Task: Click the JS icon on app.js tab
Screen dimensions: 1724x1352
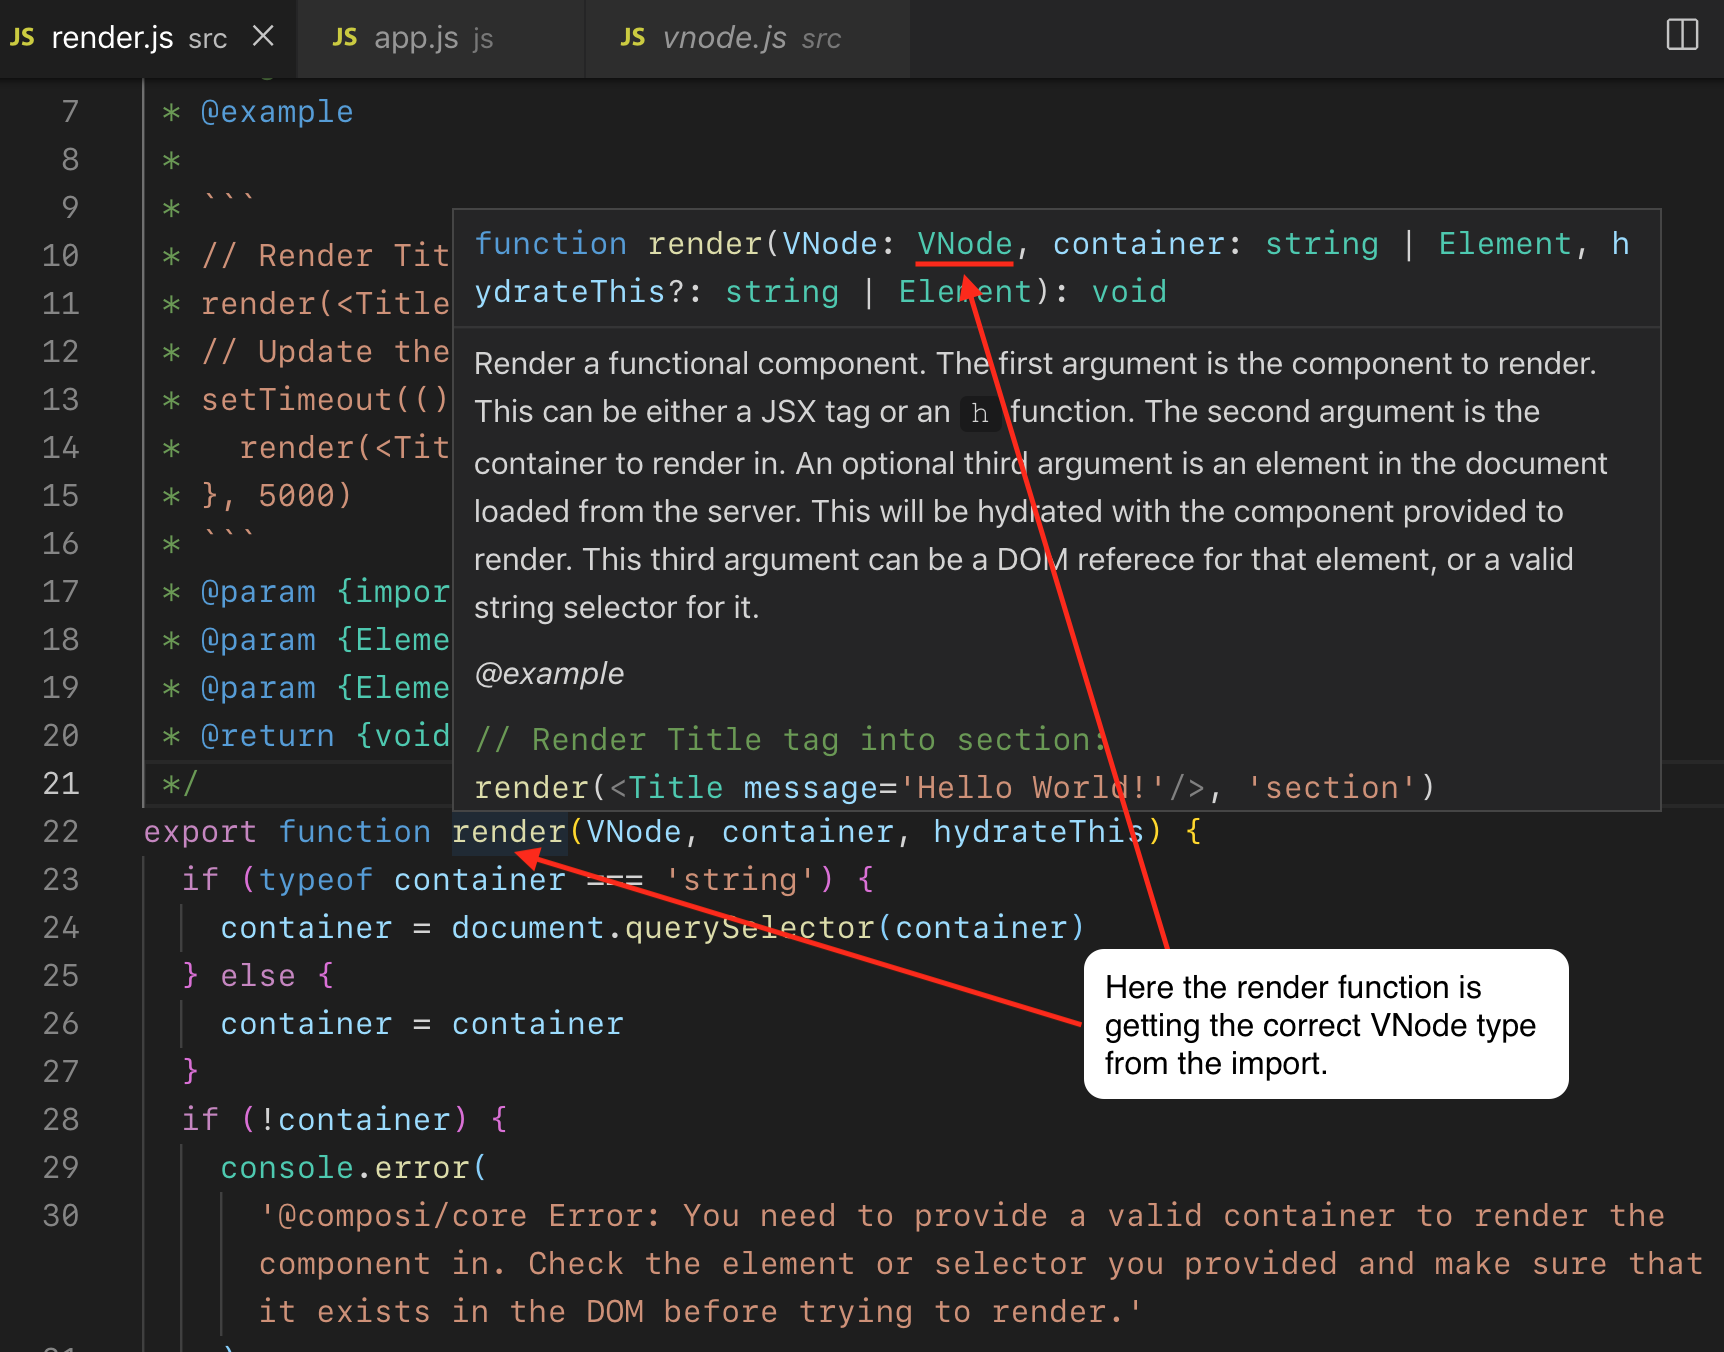Action: pyautogui.click(x=345, y=37)
